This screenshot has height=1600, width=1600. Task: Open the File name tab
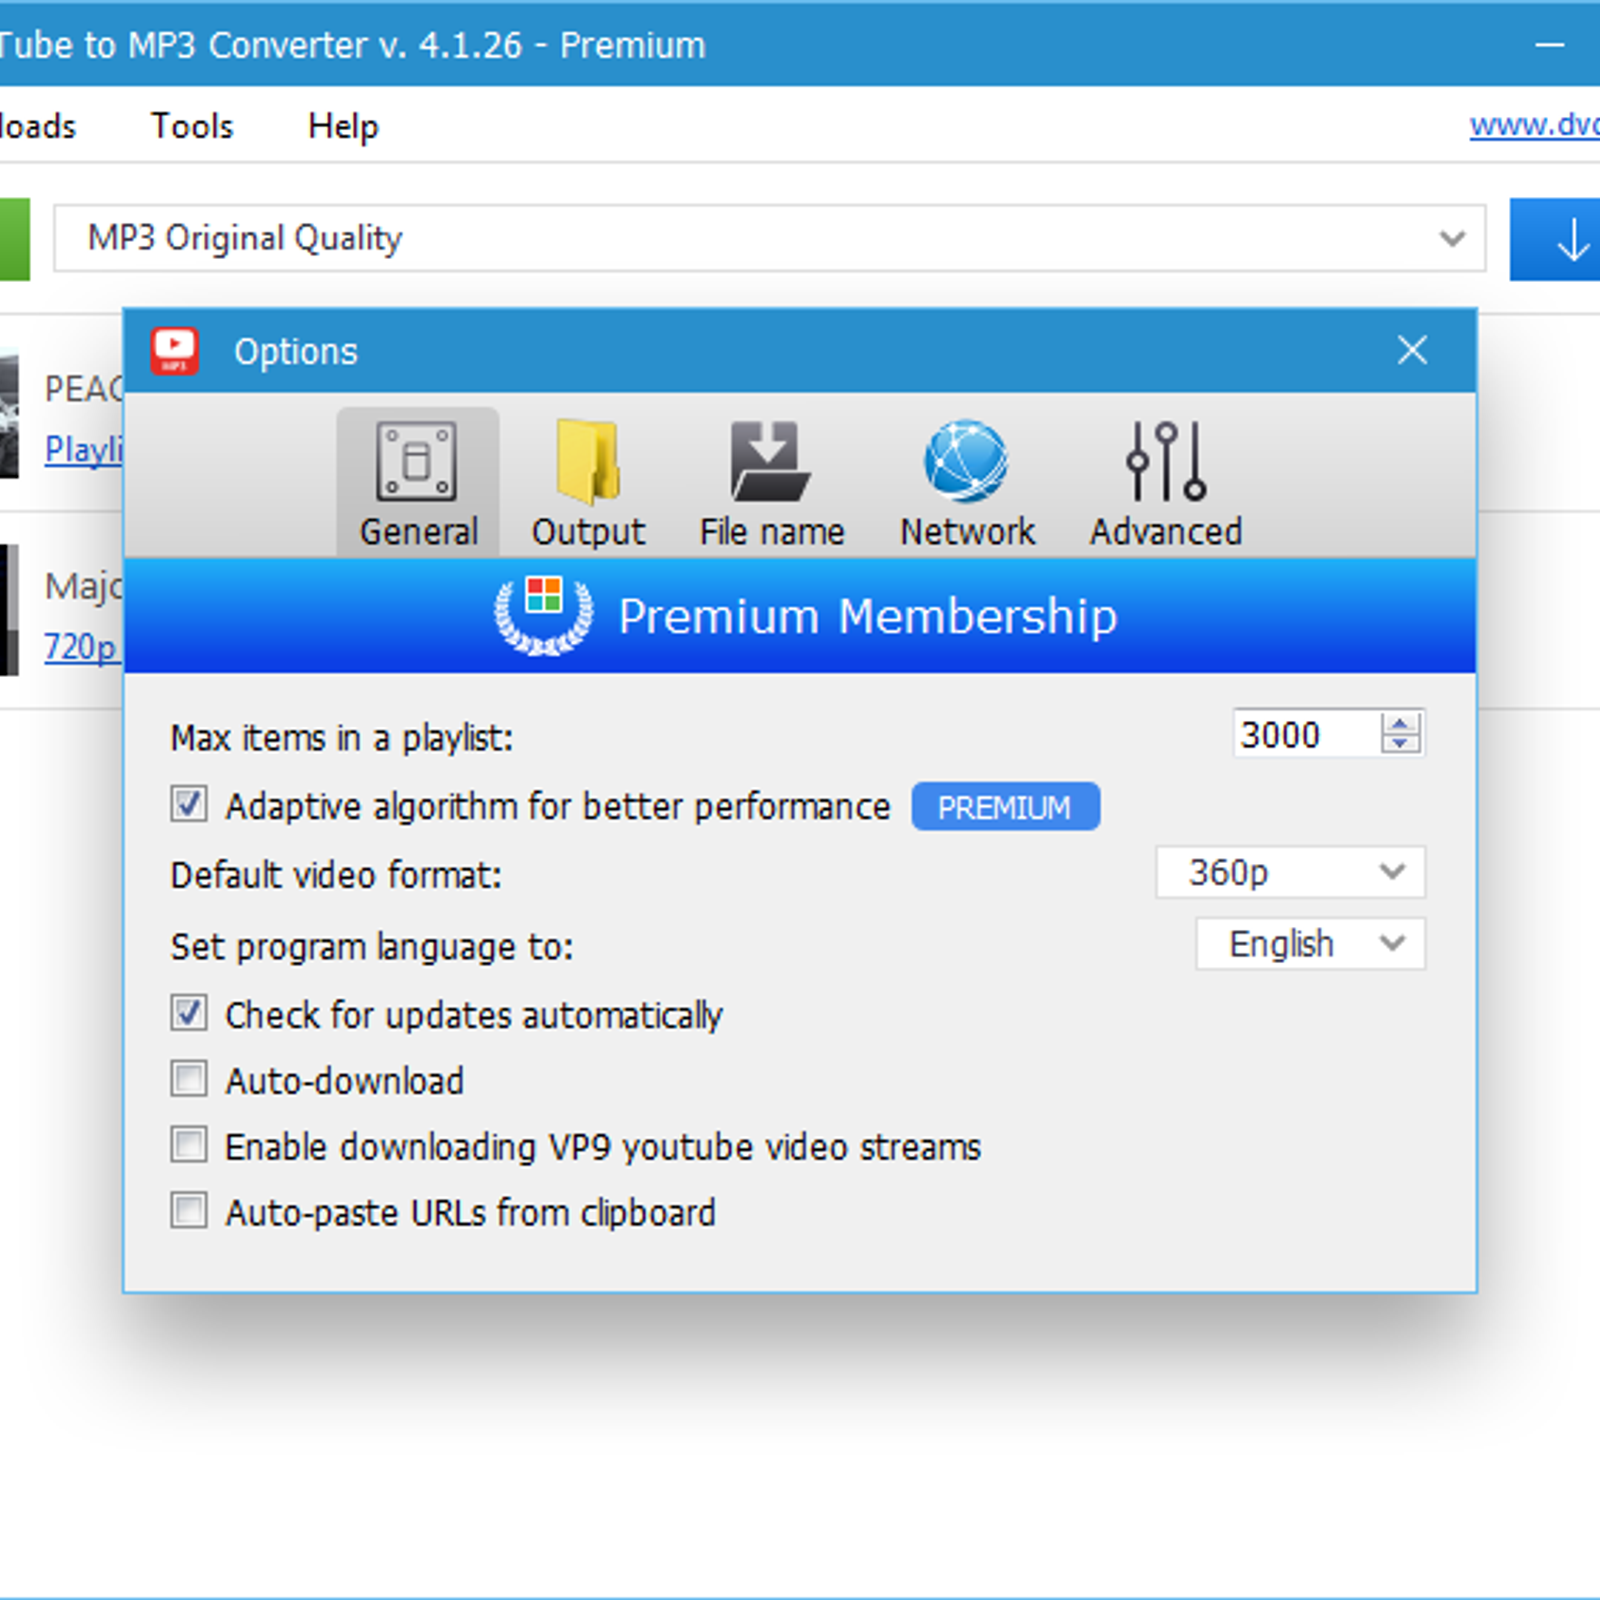point(771,482)
